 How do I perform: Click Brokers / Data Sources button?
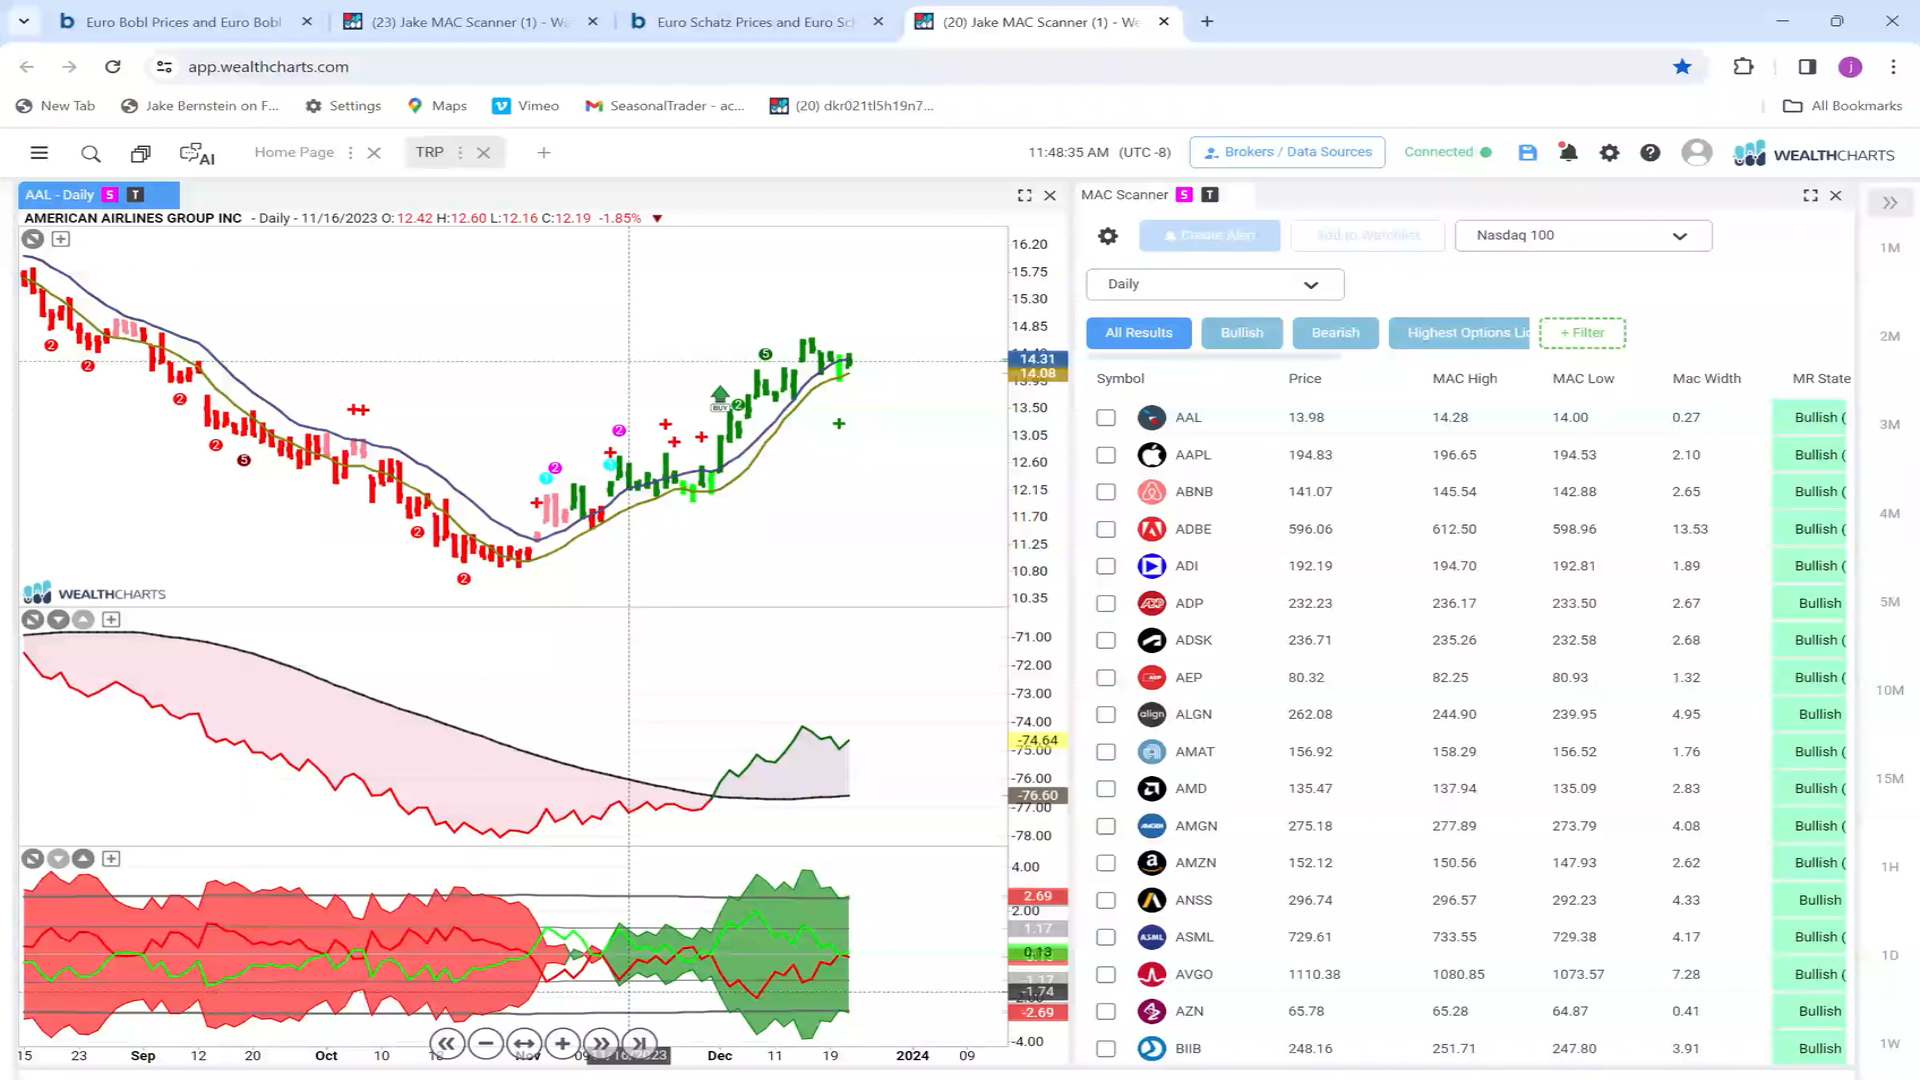(x=1287, y=152)
